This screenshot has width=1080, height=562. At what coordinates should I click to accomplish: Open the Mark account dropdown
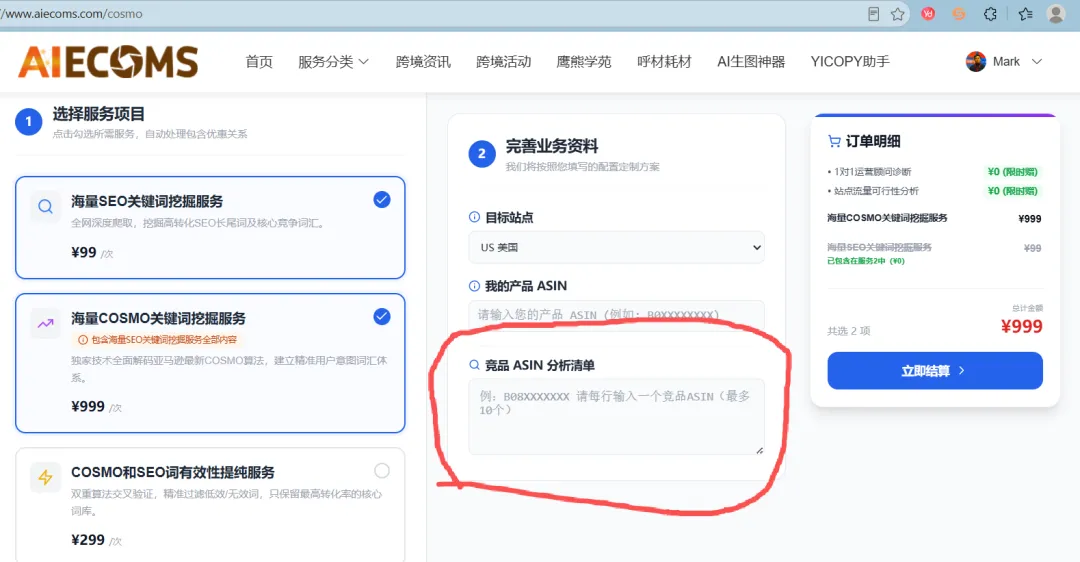point(1004,61)
